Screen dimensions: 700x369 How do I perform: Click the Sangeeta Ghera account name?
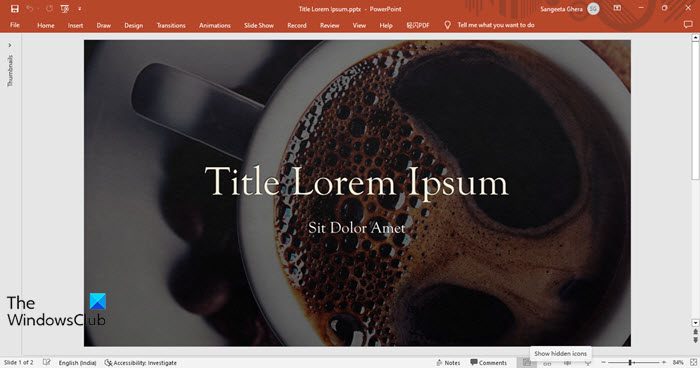tap(561, 9)
